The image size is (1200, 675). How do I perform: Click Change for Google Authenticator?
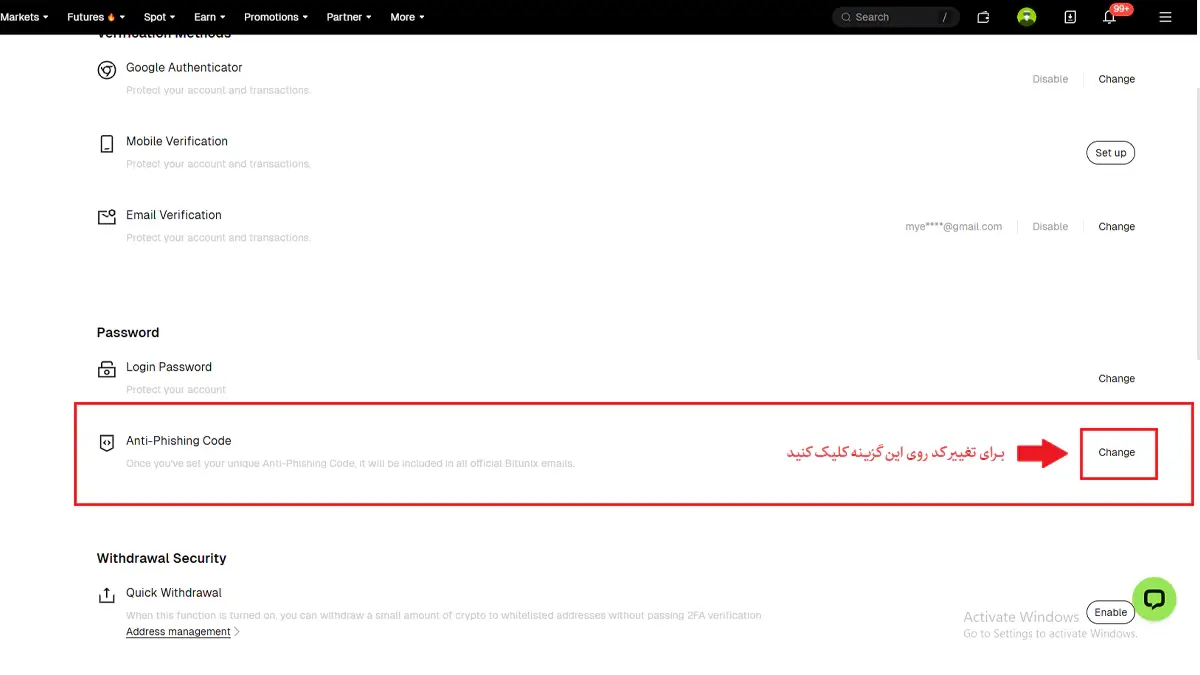[x=1116, y=79]
